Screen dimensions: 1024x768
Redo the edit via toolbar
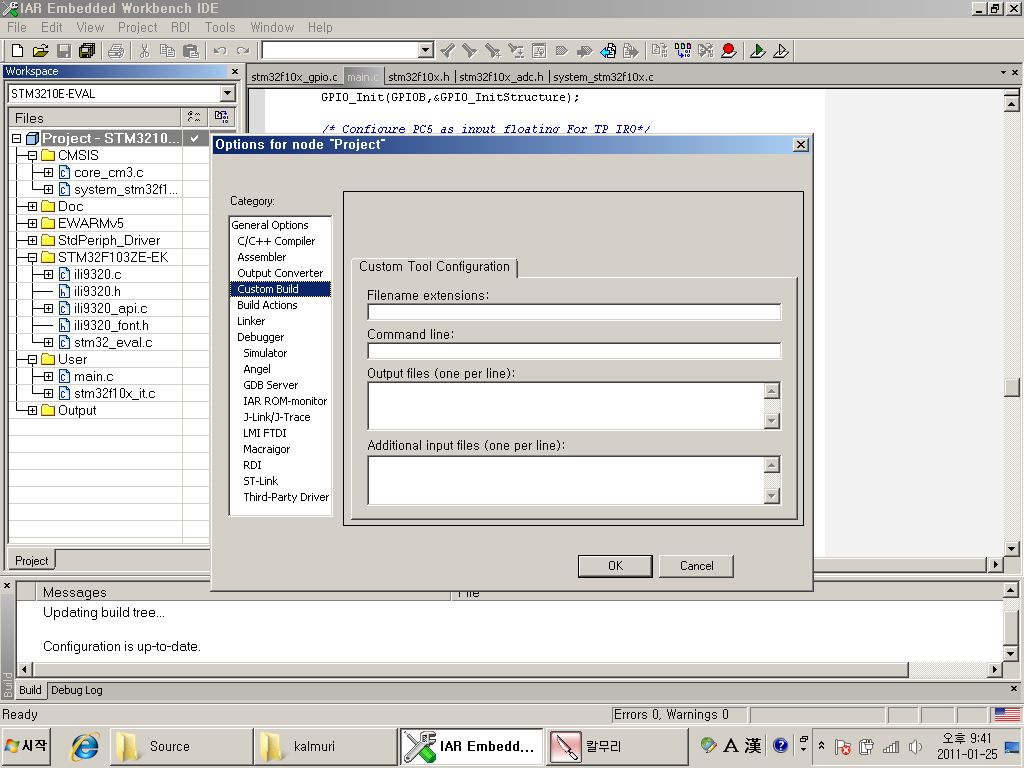(x=243, y=51)
